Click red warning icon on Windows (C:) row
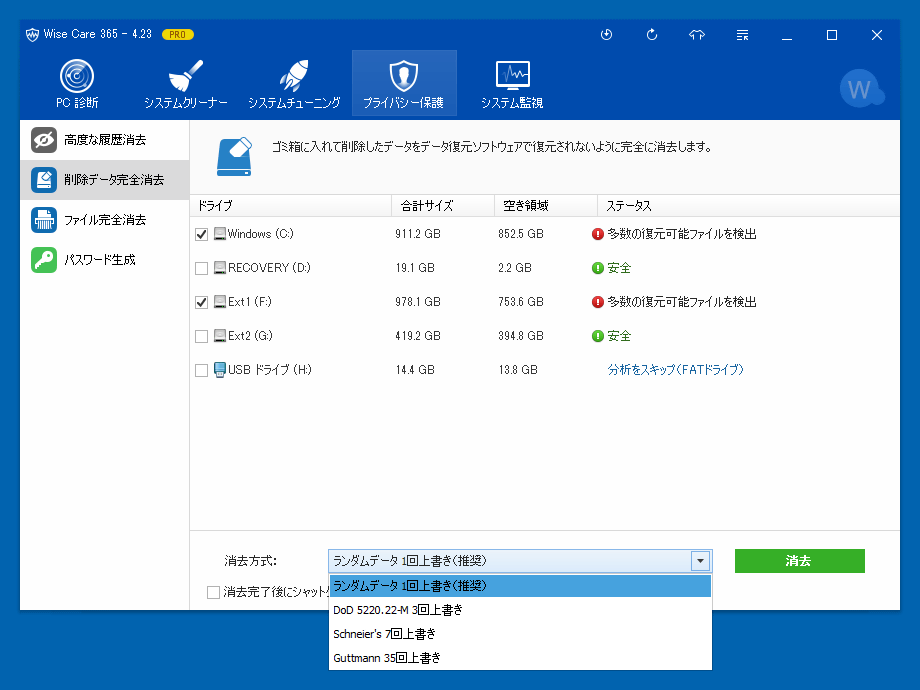920x690 pixels. click(598, 234)
